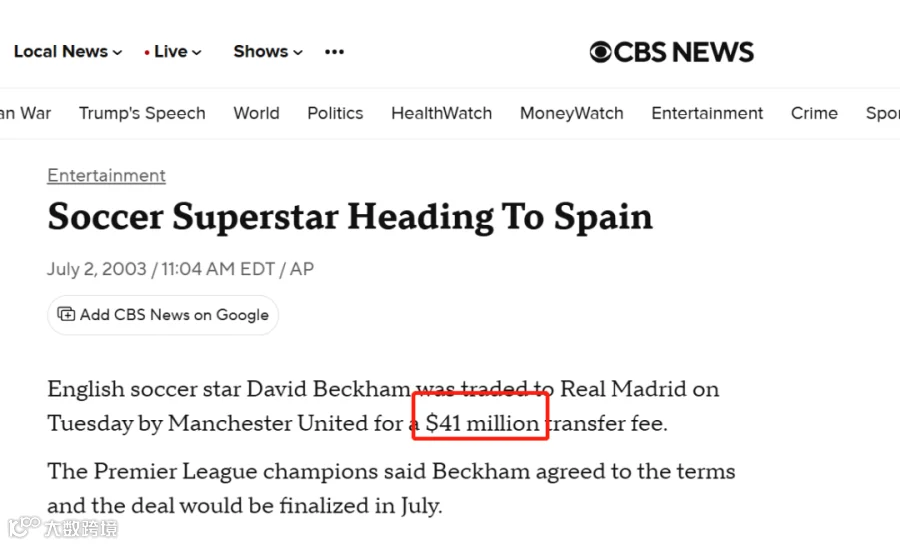The height and width of the screenshot is (545, 900).
Task: Click the highlighted $41 million text
Action: point(482,423)
